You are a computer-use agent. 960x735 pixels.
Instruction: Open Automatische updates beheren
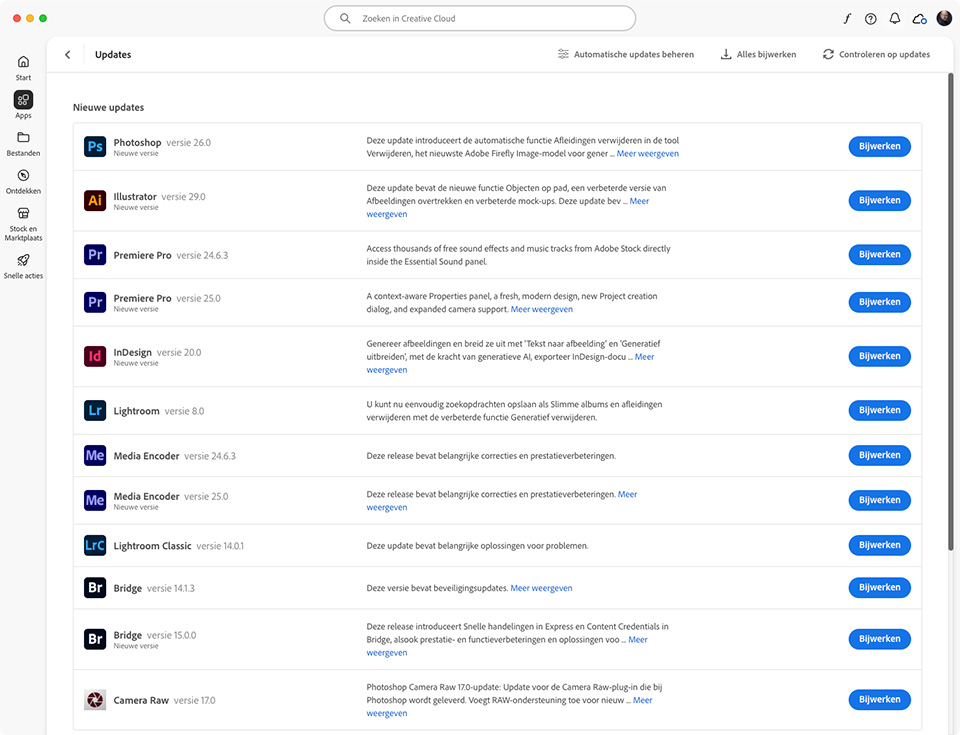626,55
